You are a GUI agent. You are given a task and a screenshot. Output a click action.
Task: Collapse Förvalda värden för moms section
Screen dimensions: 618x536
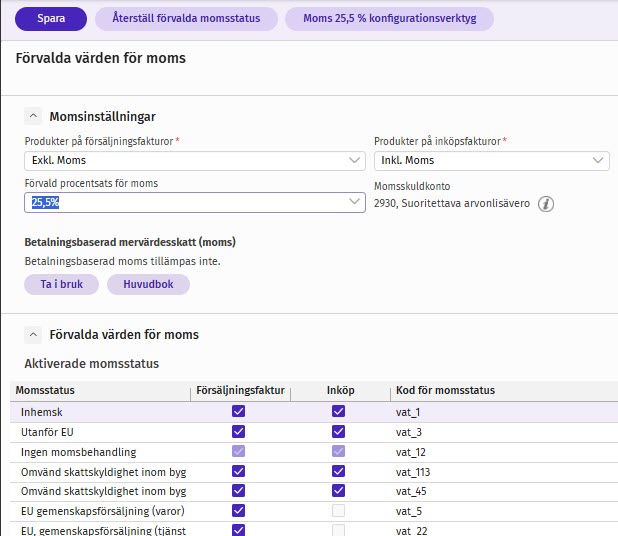click(33, 335)
